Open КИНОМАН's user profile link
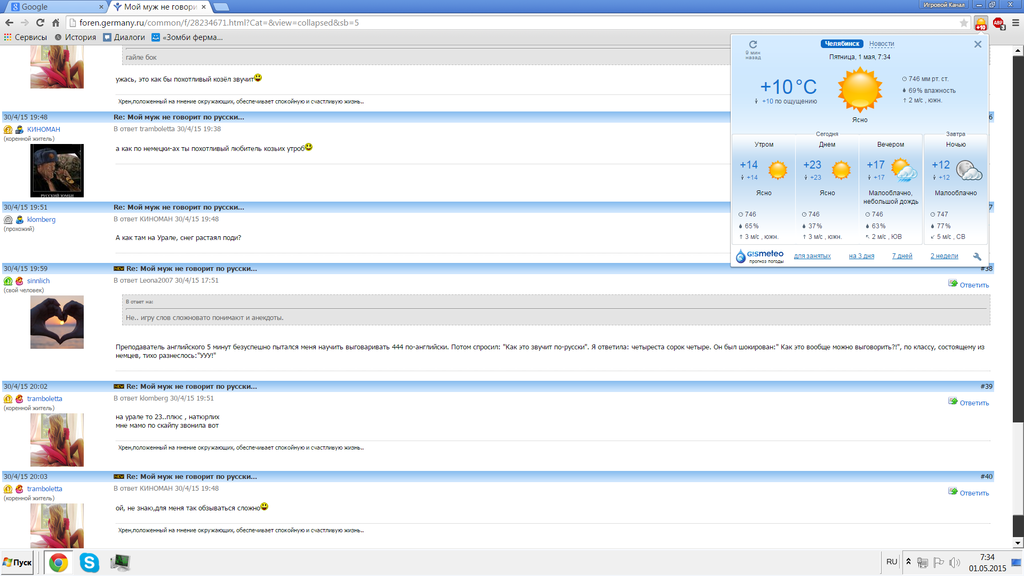Image resolution: width=1024 pixels, height=576 pixels. click(x=43, y=129)
